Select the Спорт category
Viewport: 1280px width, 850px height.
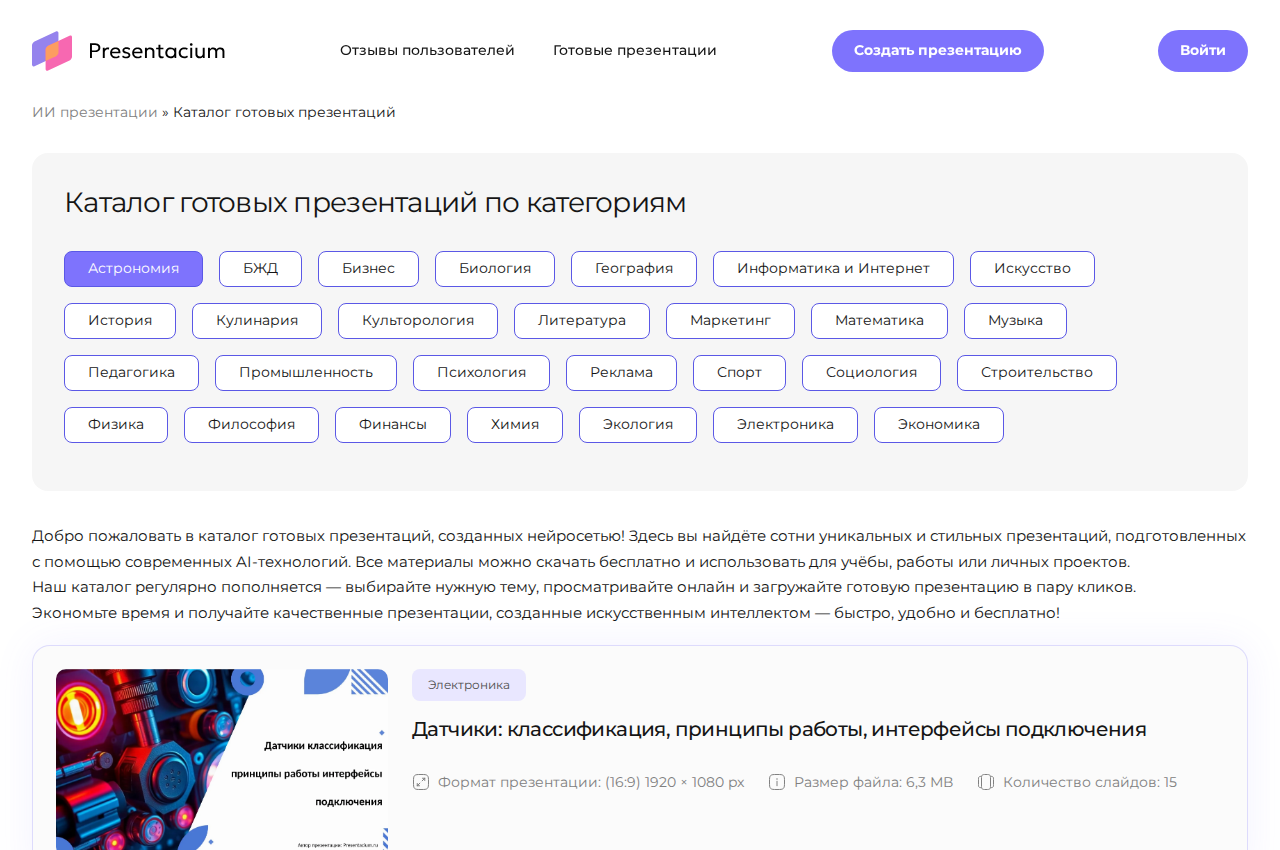[739, 373]
